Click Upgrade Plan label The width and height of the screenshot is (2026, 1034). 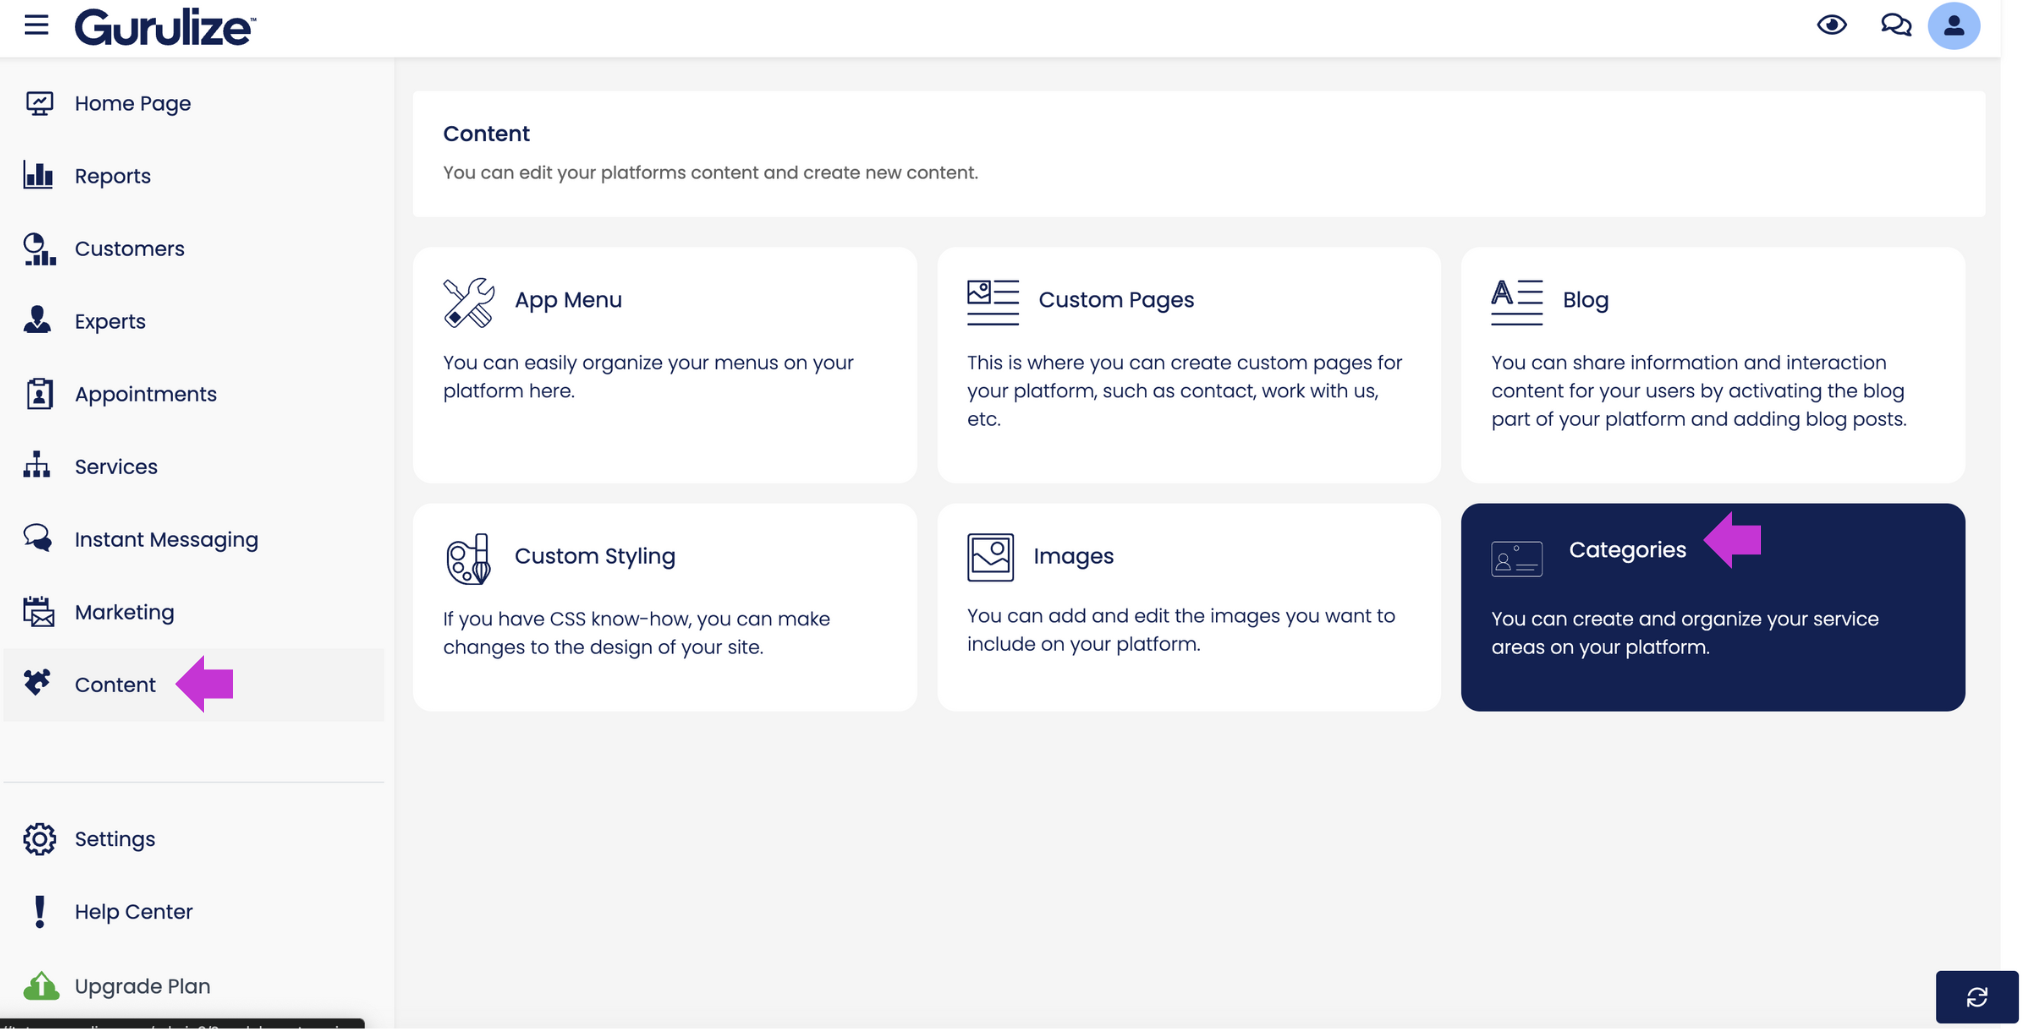pyautogui.click(x=143, y=986)
